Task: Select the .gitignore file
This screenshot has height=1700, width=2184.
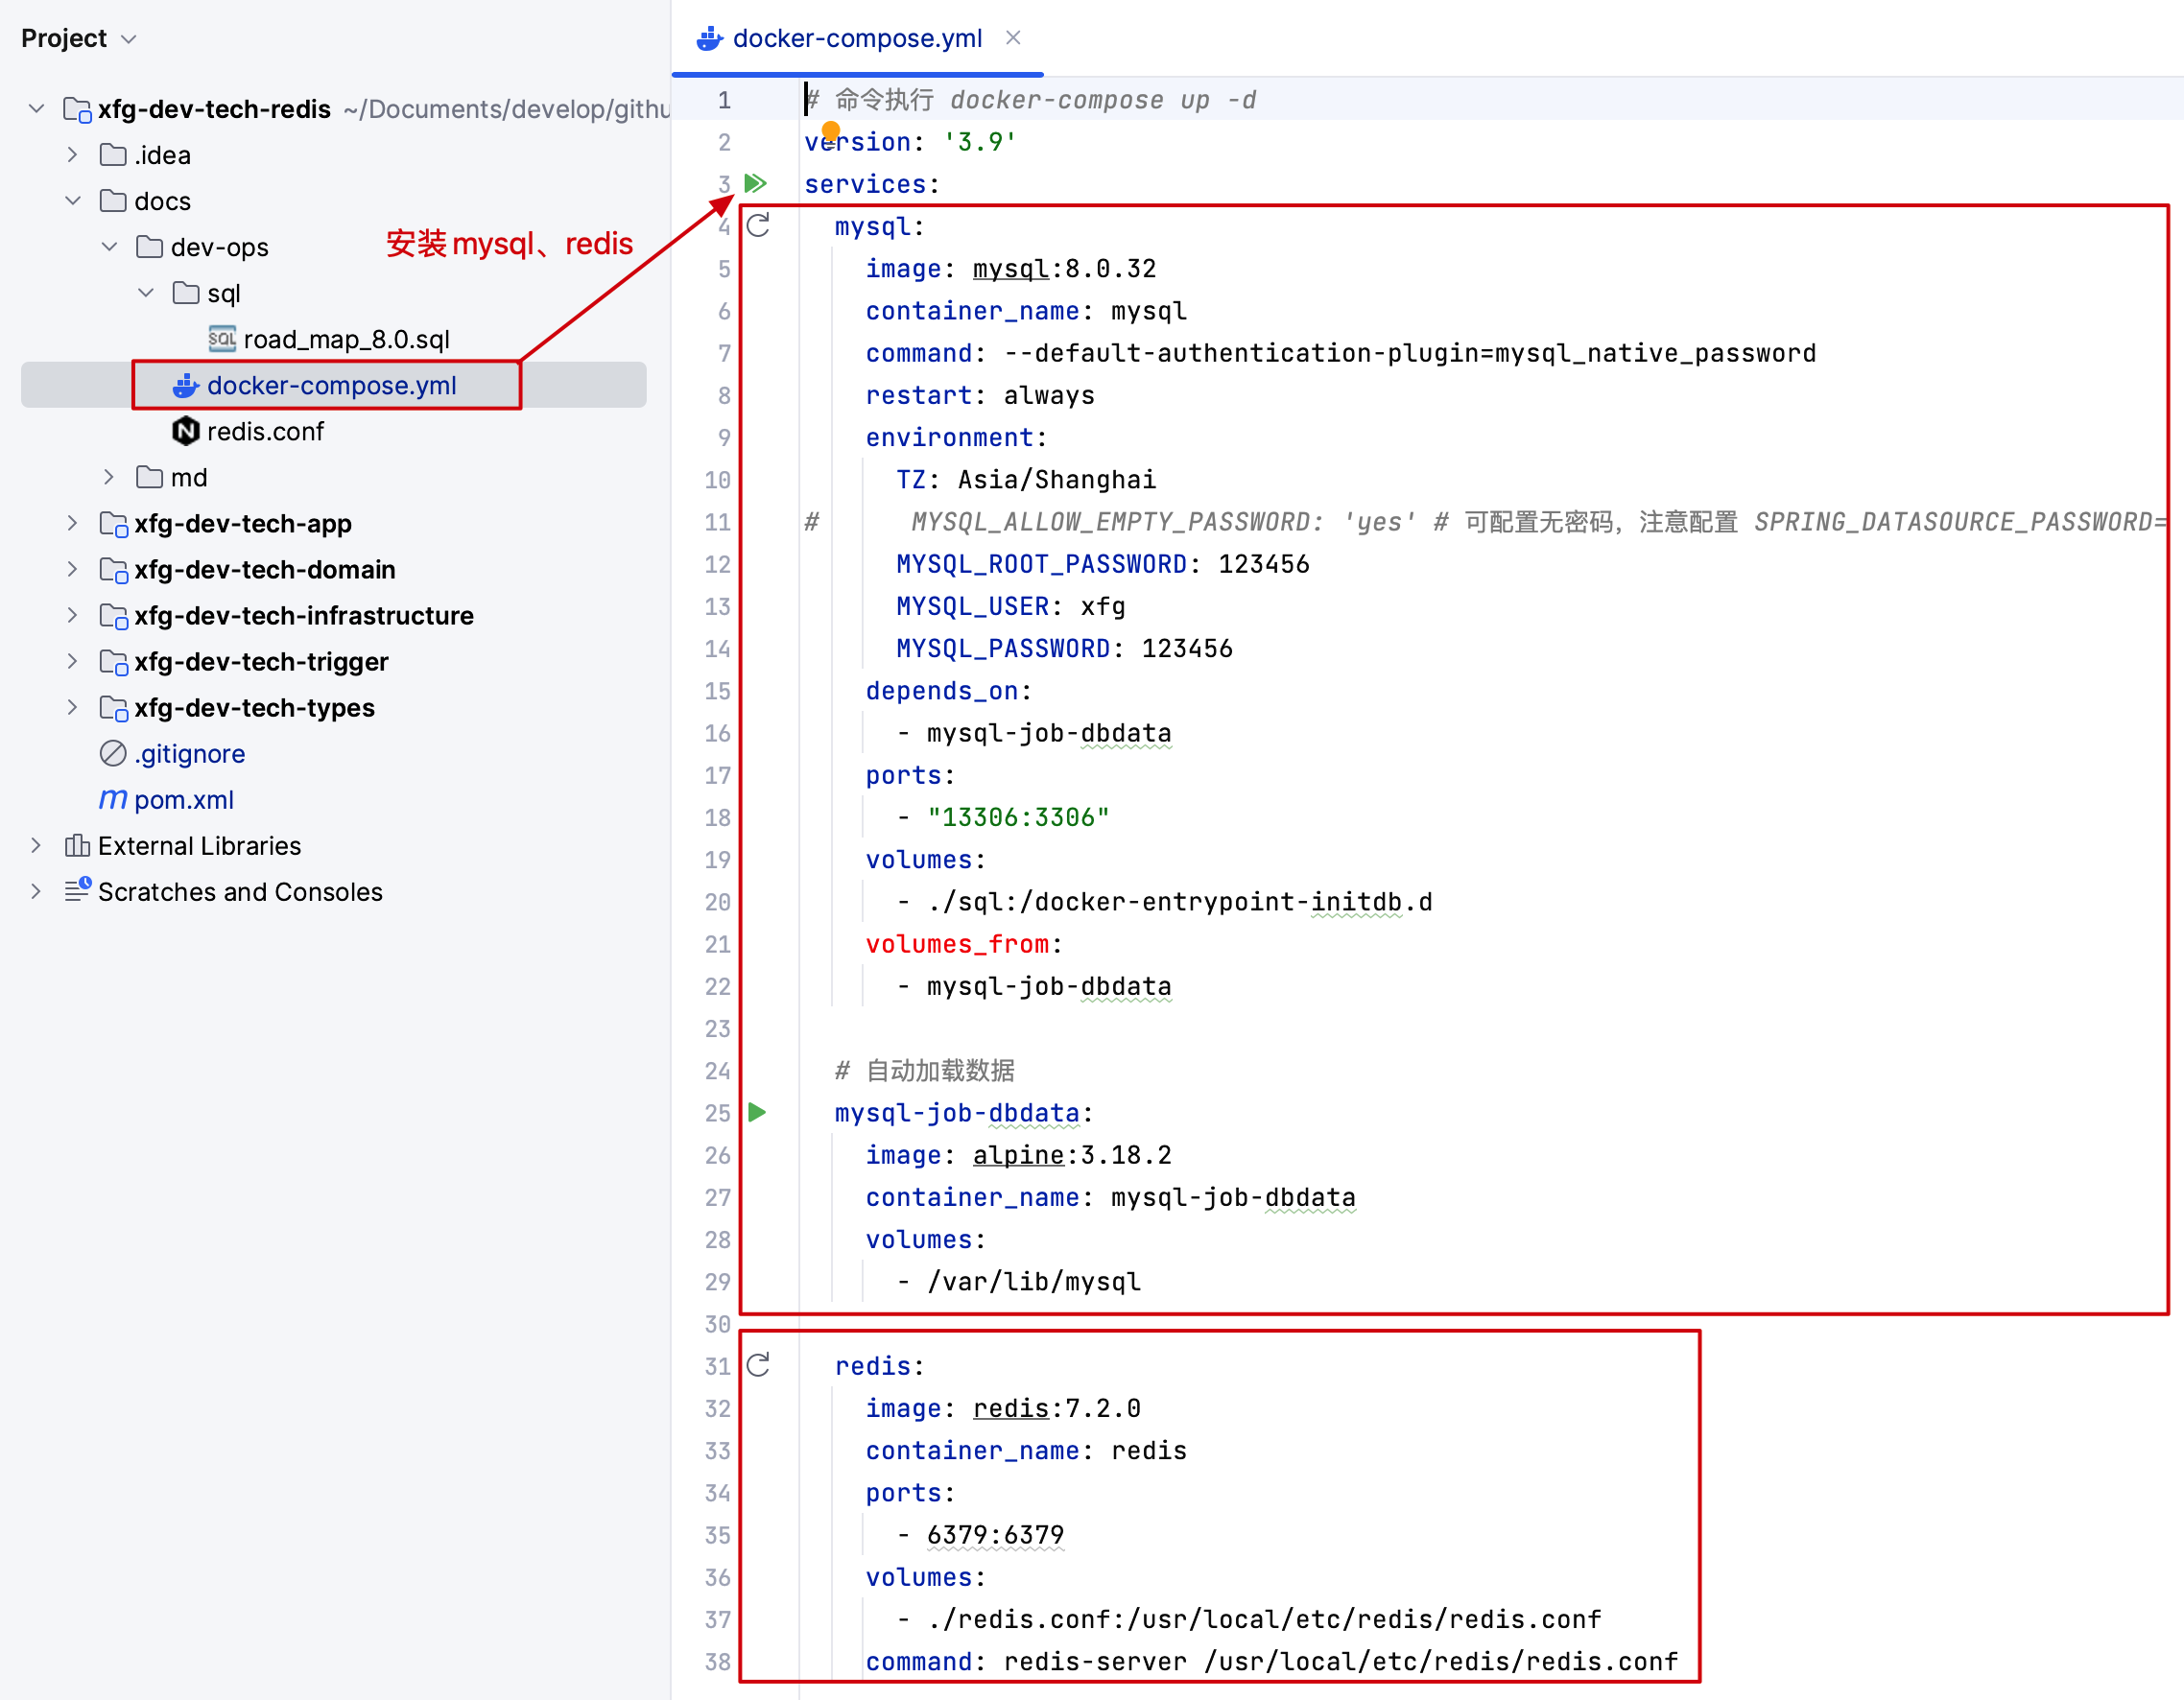Action: 189,754
